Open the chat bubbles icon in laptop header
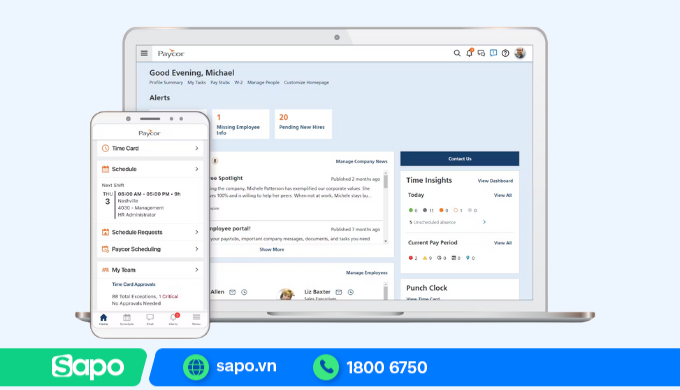The width and height of the screenshot is (680, 390). point(481,53)
